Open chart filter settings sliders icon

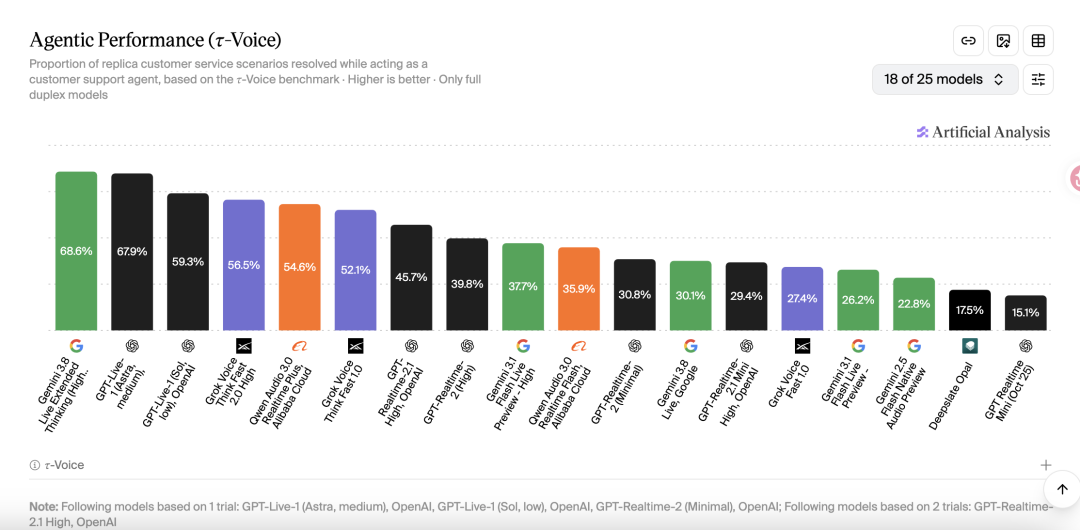(1038, 79)
